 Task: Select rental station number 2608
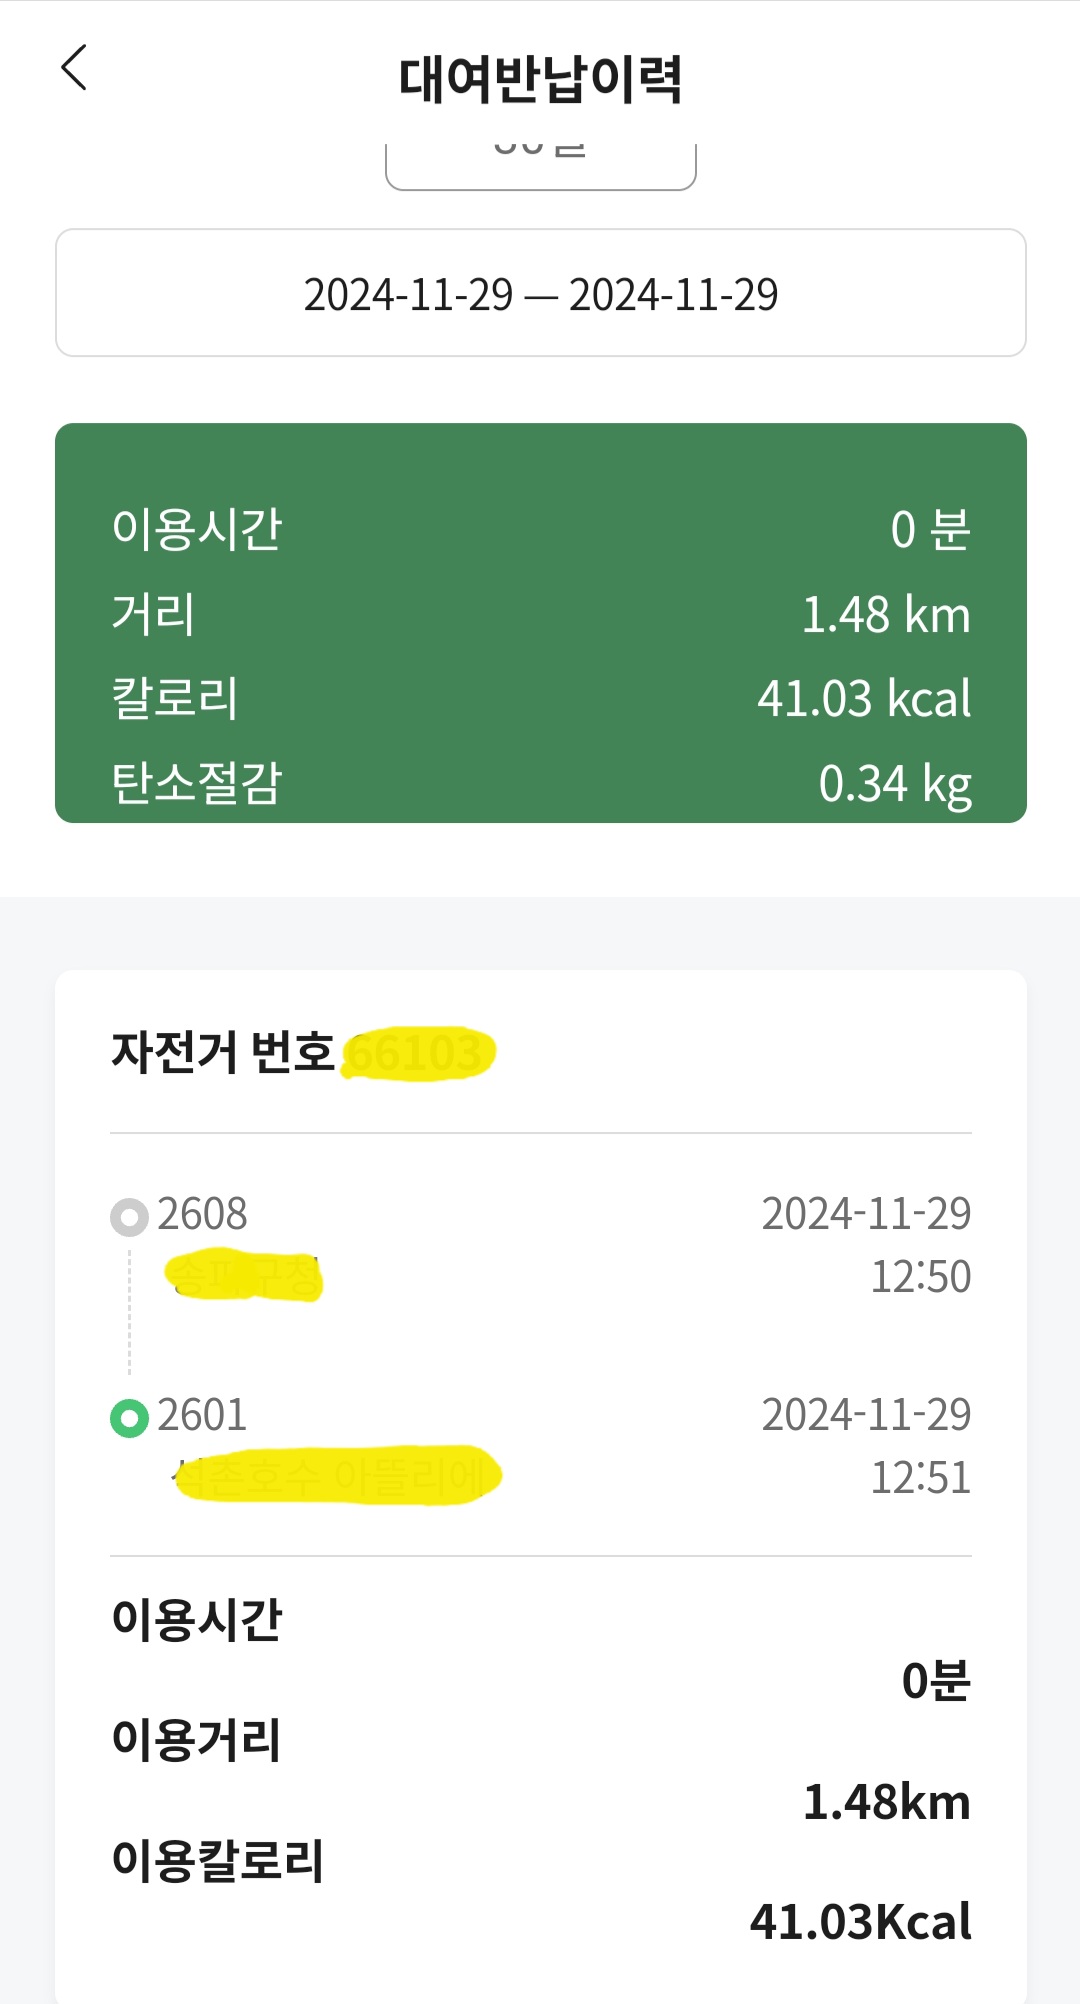coord(202,1214)
